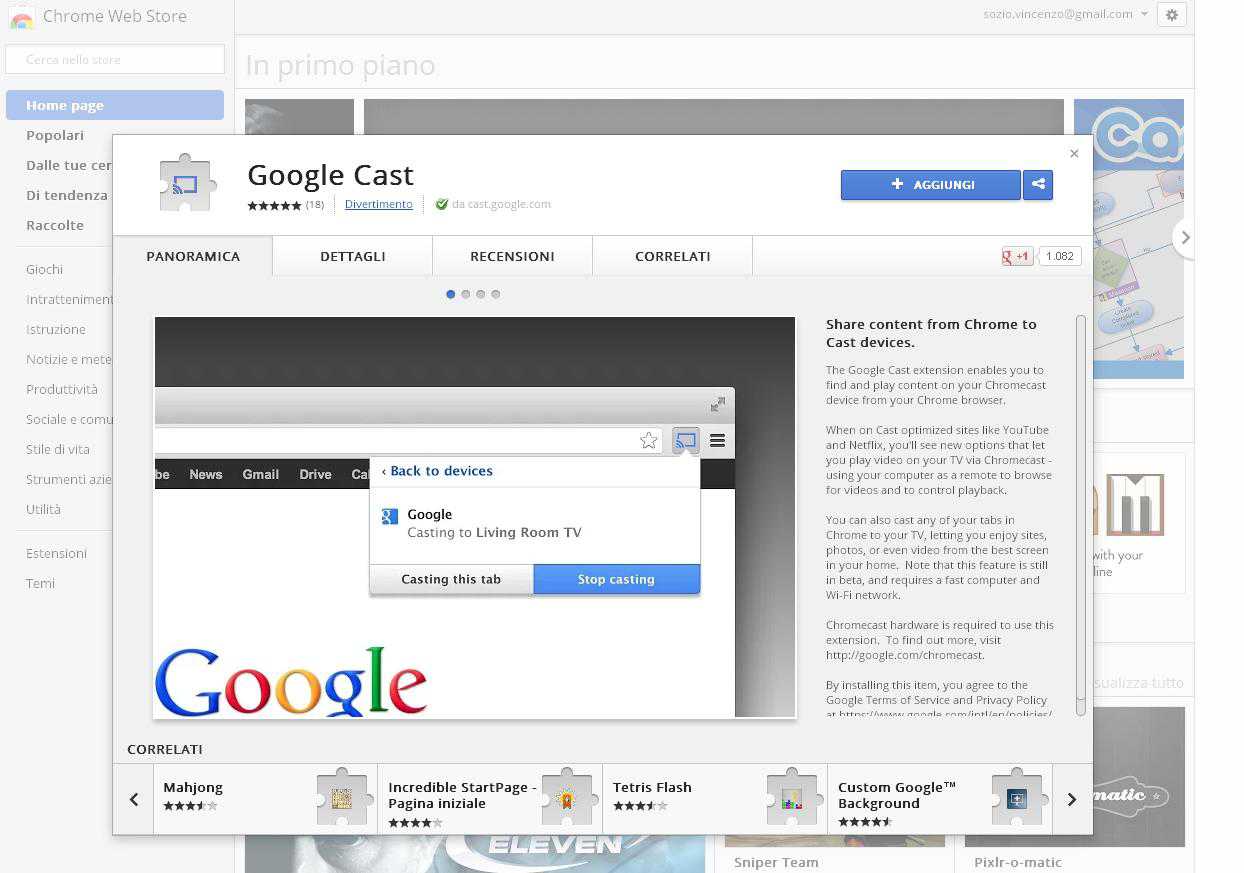Open the Custom Google Background icon
The width and height of the screenshot is (1244, 873).
pyautogui.click(x=1017, y=797)
